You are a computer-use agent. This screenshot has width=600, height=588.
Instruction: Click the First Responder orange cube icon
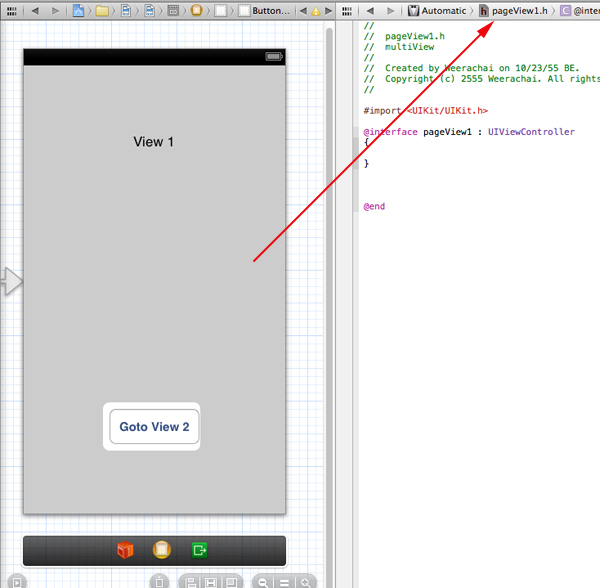125,550
